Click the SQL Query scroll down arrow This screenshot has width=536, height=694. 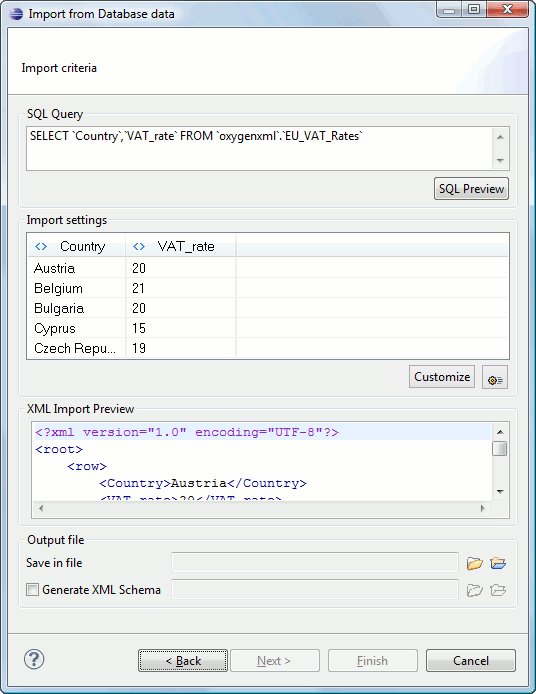point(501,160)
